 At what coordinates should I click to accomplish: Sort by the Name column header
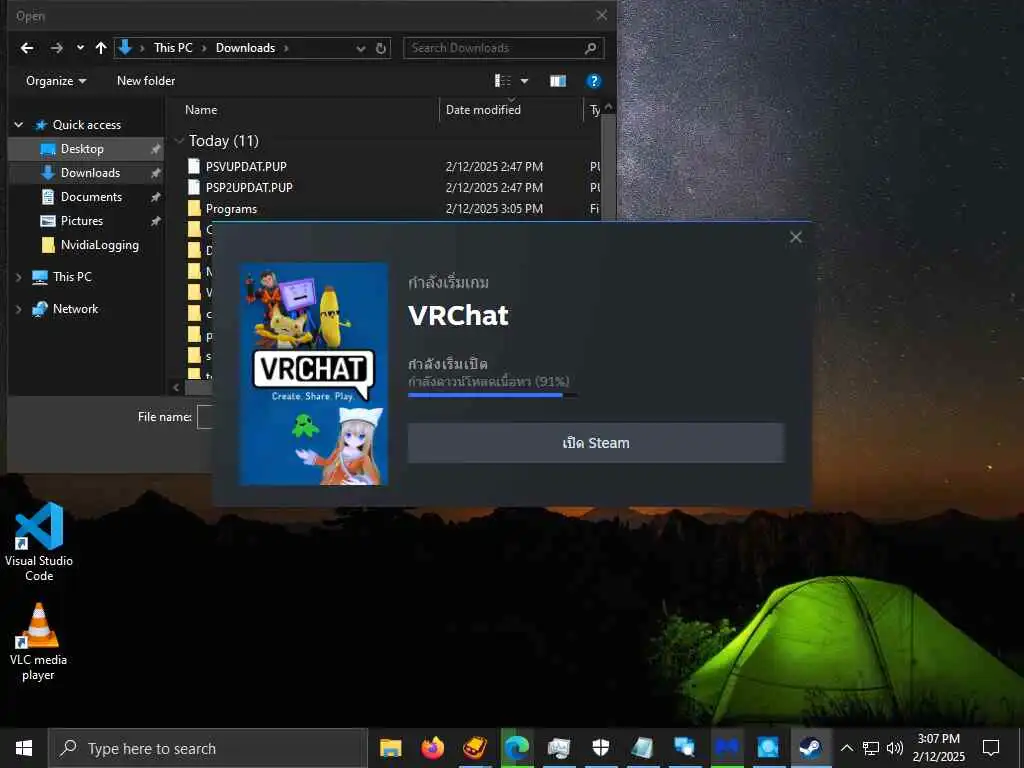point(201,110)
